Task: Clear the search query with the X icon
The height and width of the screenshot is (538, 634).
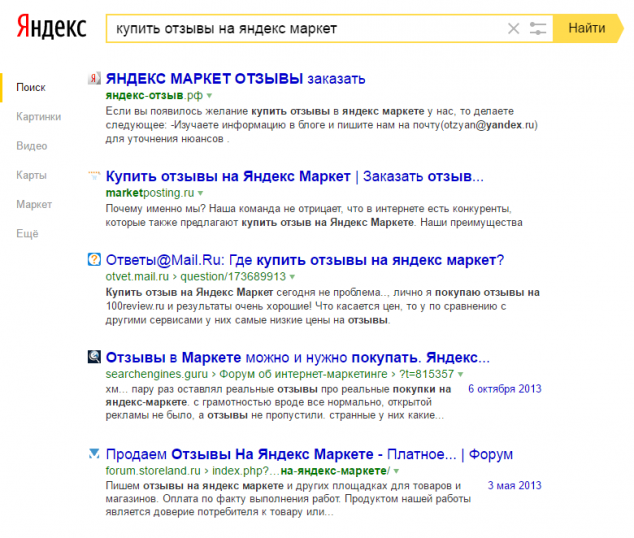Action: coord(514,29)
